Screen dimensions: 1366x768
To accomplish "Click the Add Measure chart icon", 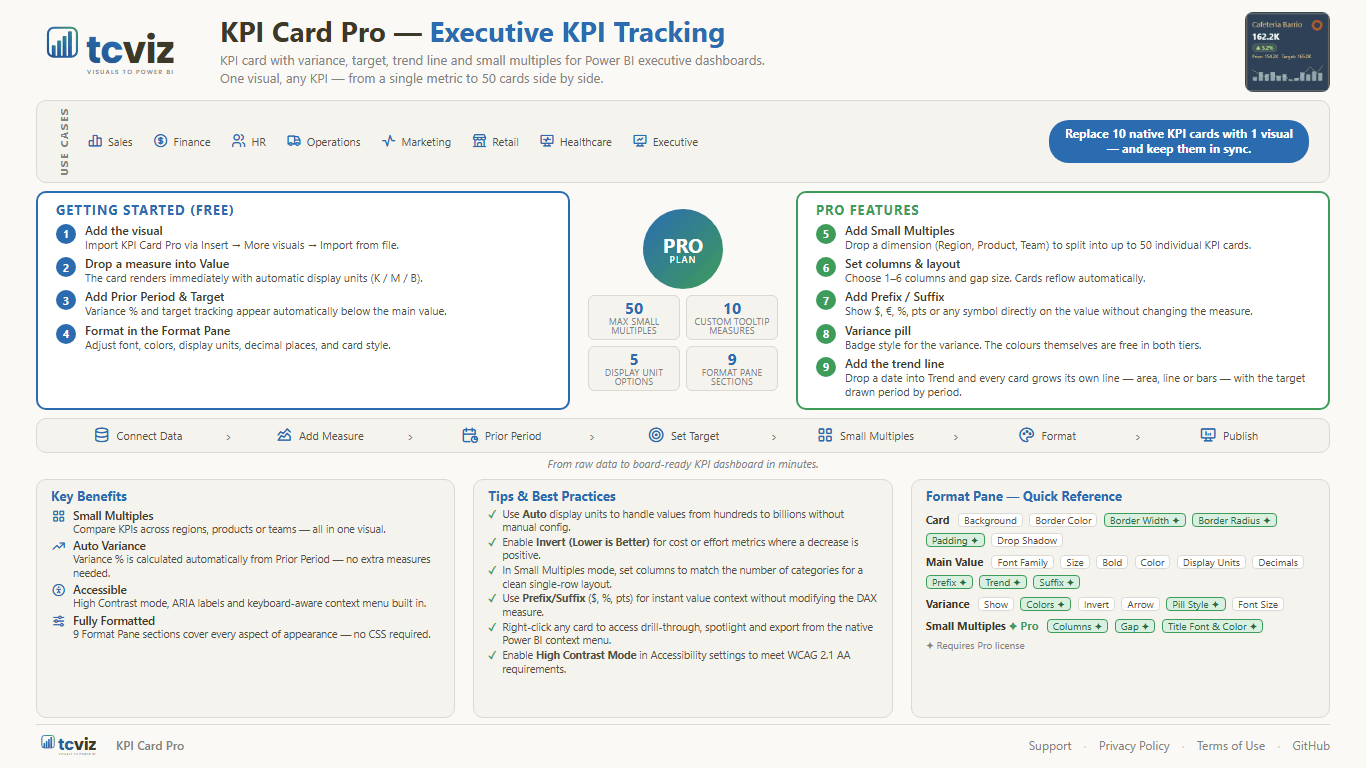I will point(284,435).
